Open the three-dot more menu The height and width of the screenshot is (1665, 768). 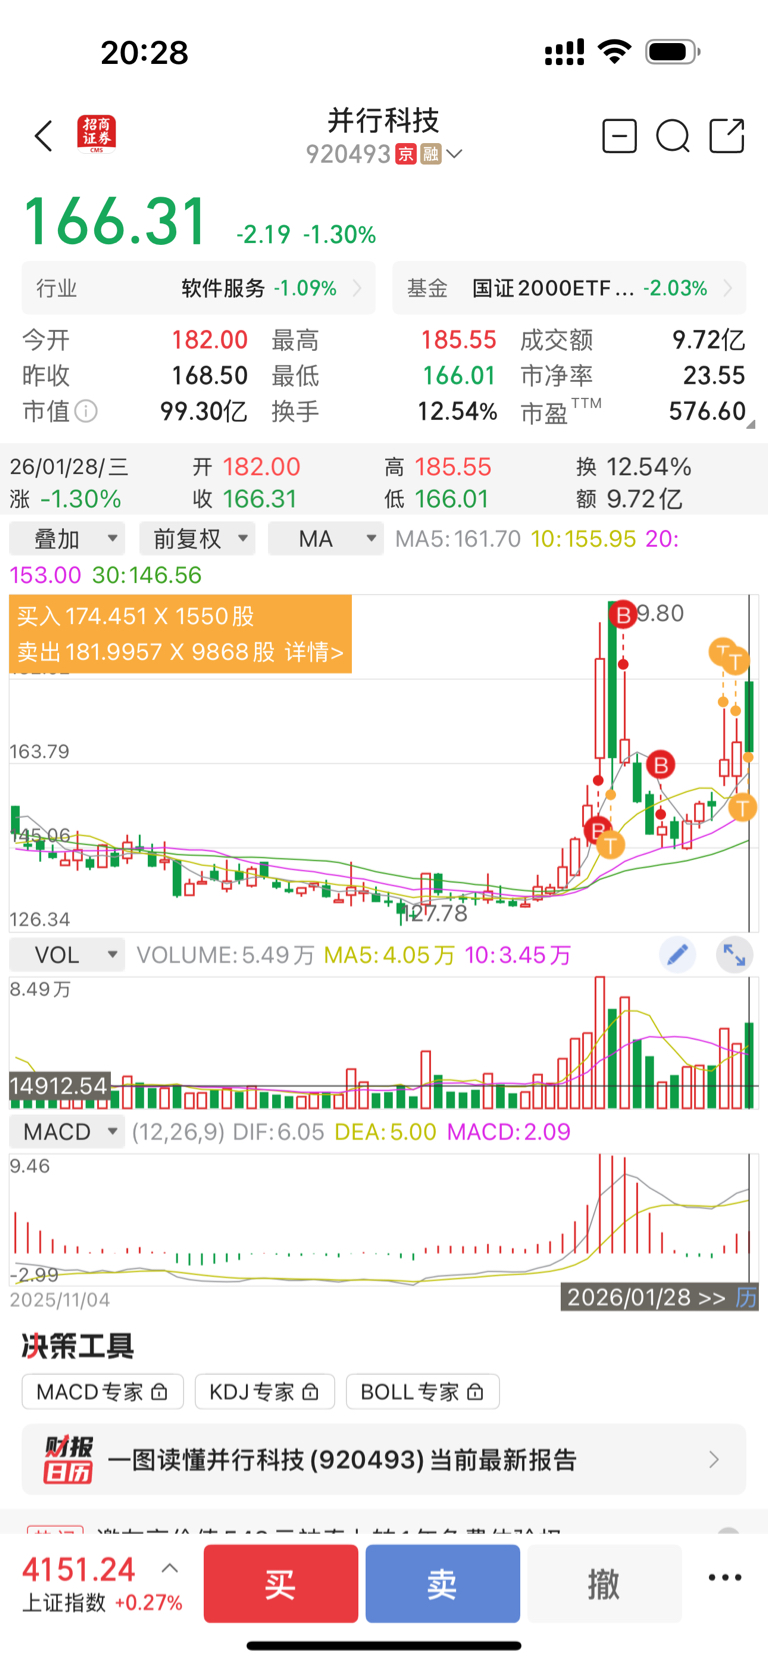click(x=725, y=1578)
